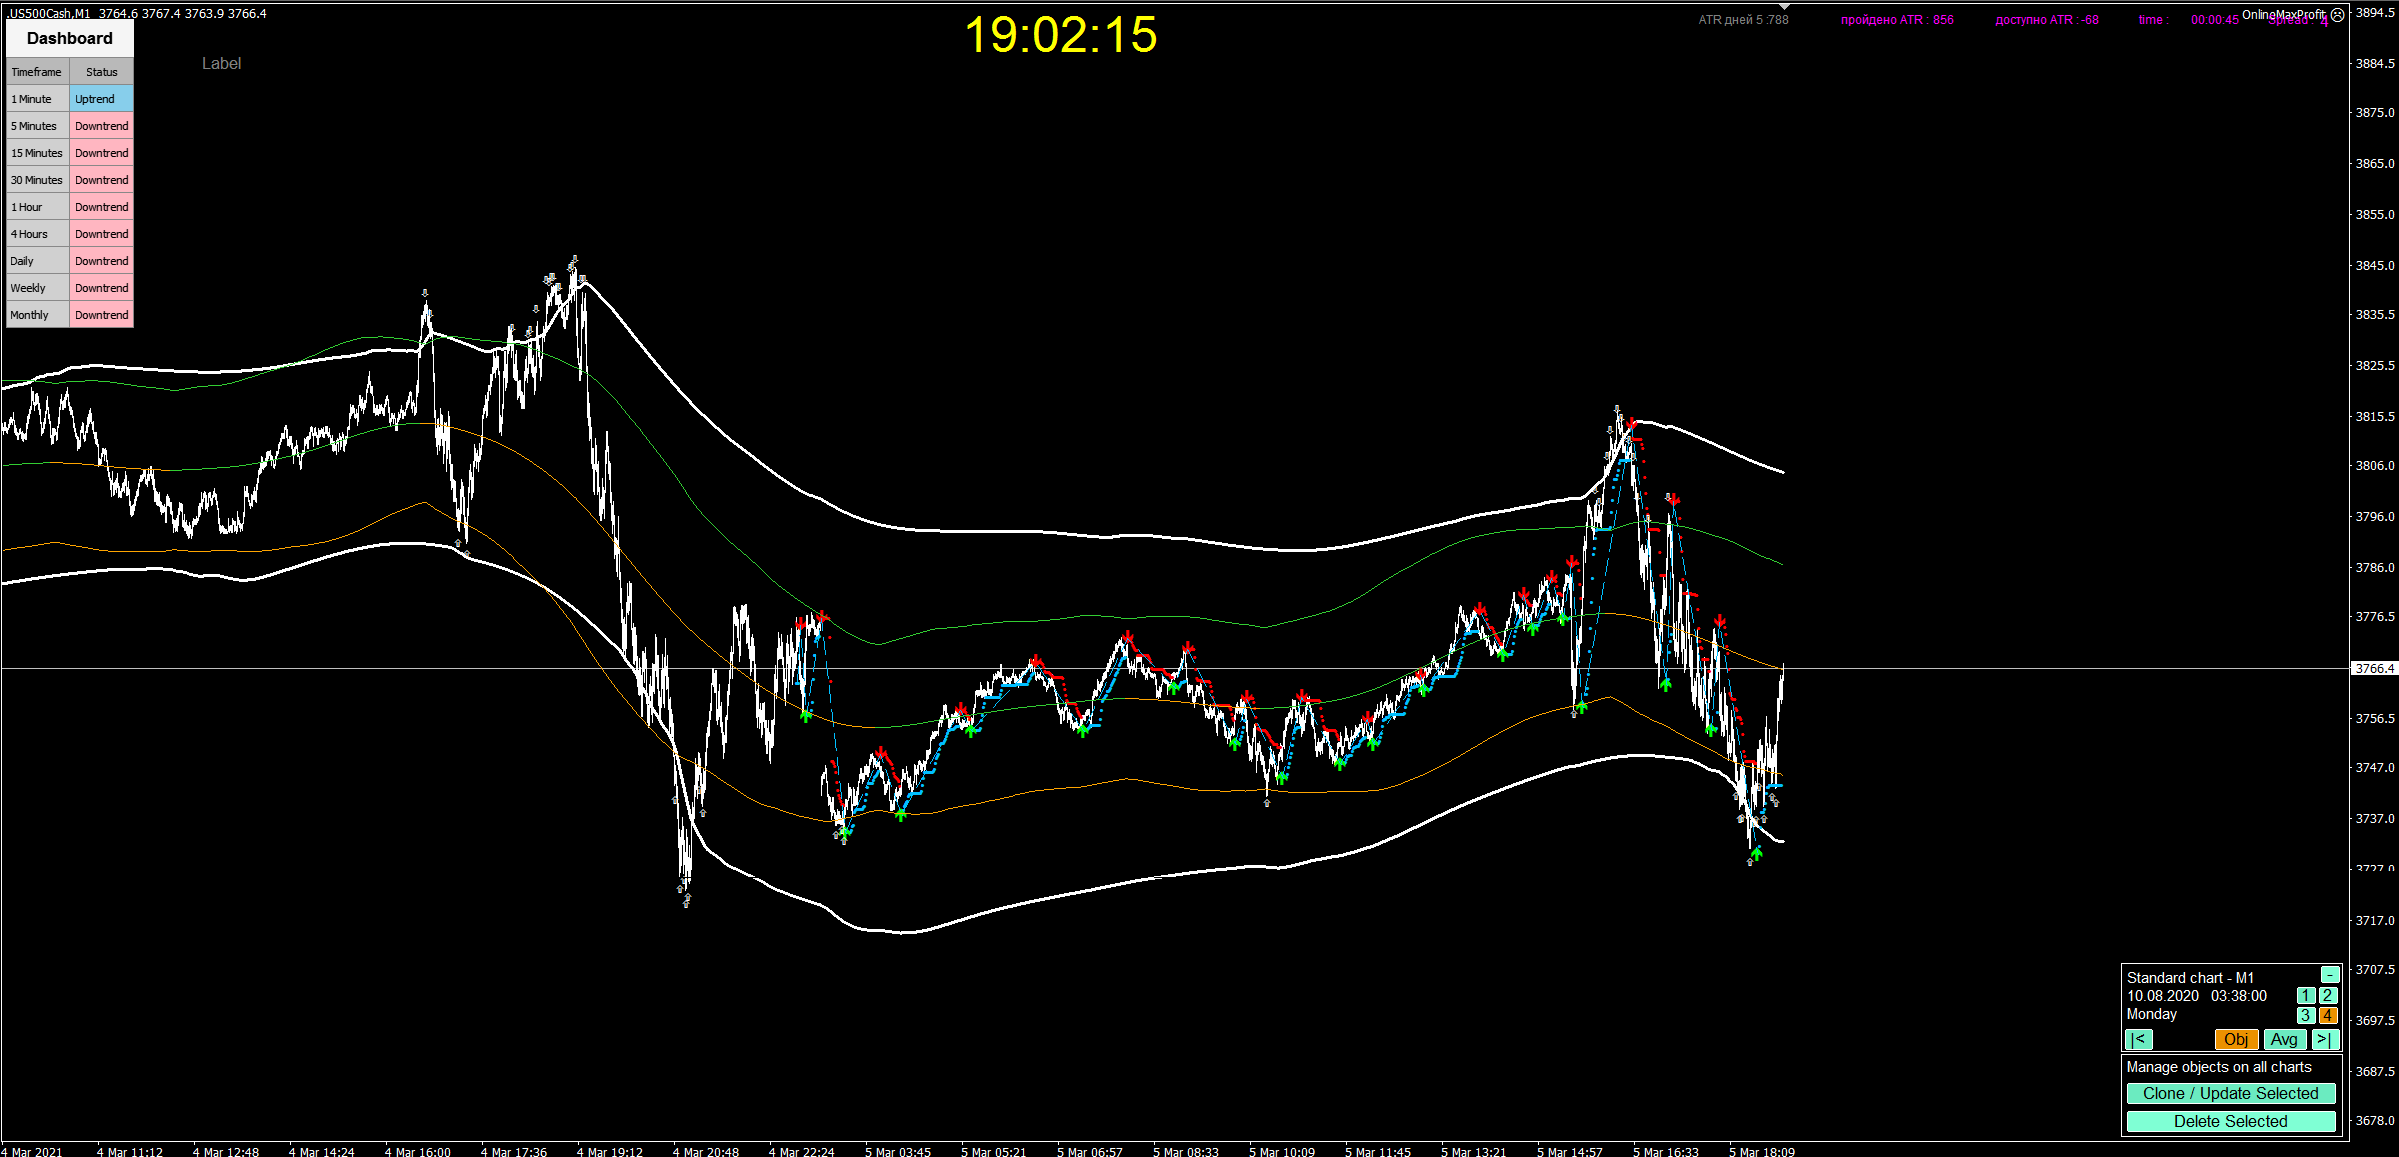Click the green up arrow signal near 5 Mar 18:09
Screen dimensions: 2399x1157
pos(1757,853)
